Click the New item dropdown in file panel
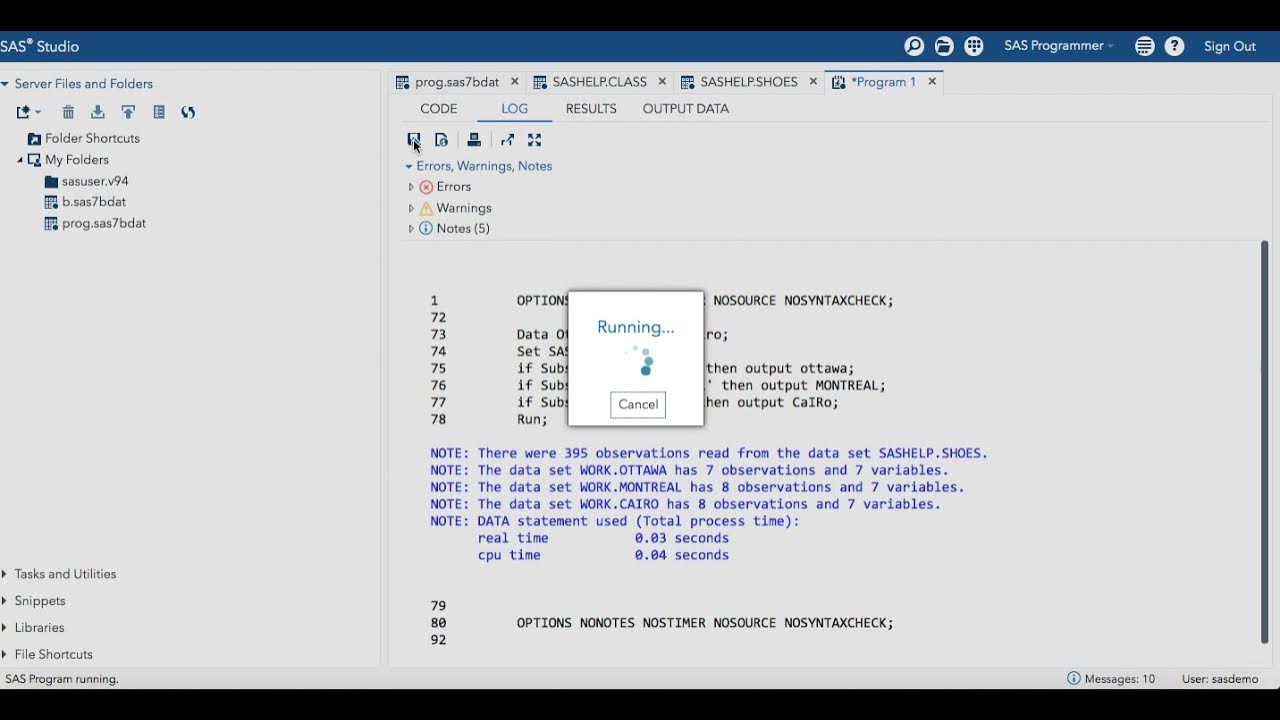 [x=28, y=112]
